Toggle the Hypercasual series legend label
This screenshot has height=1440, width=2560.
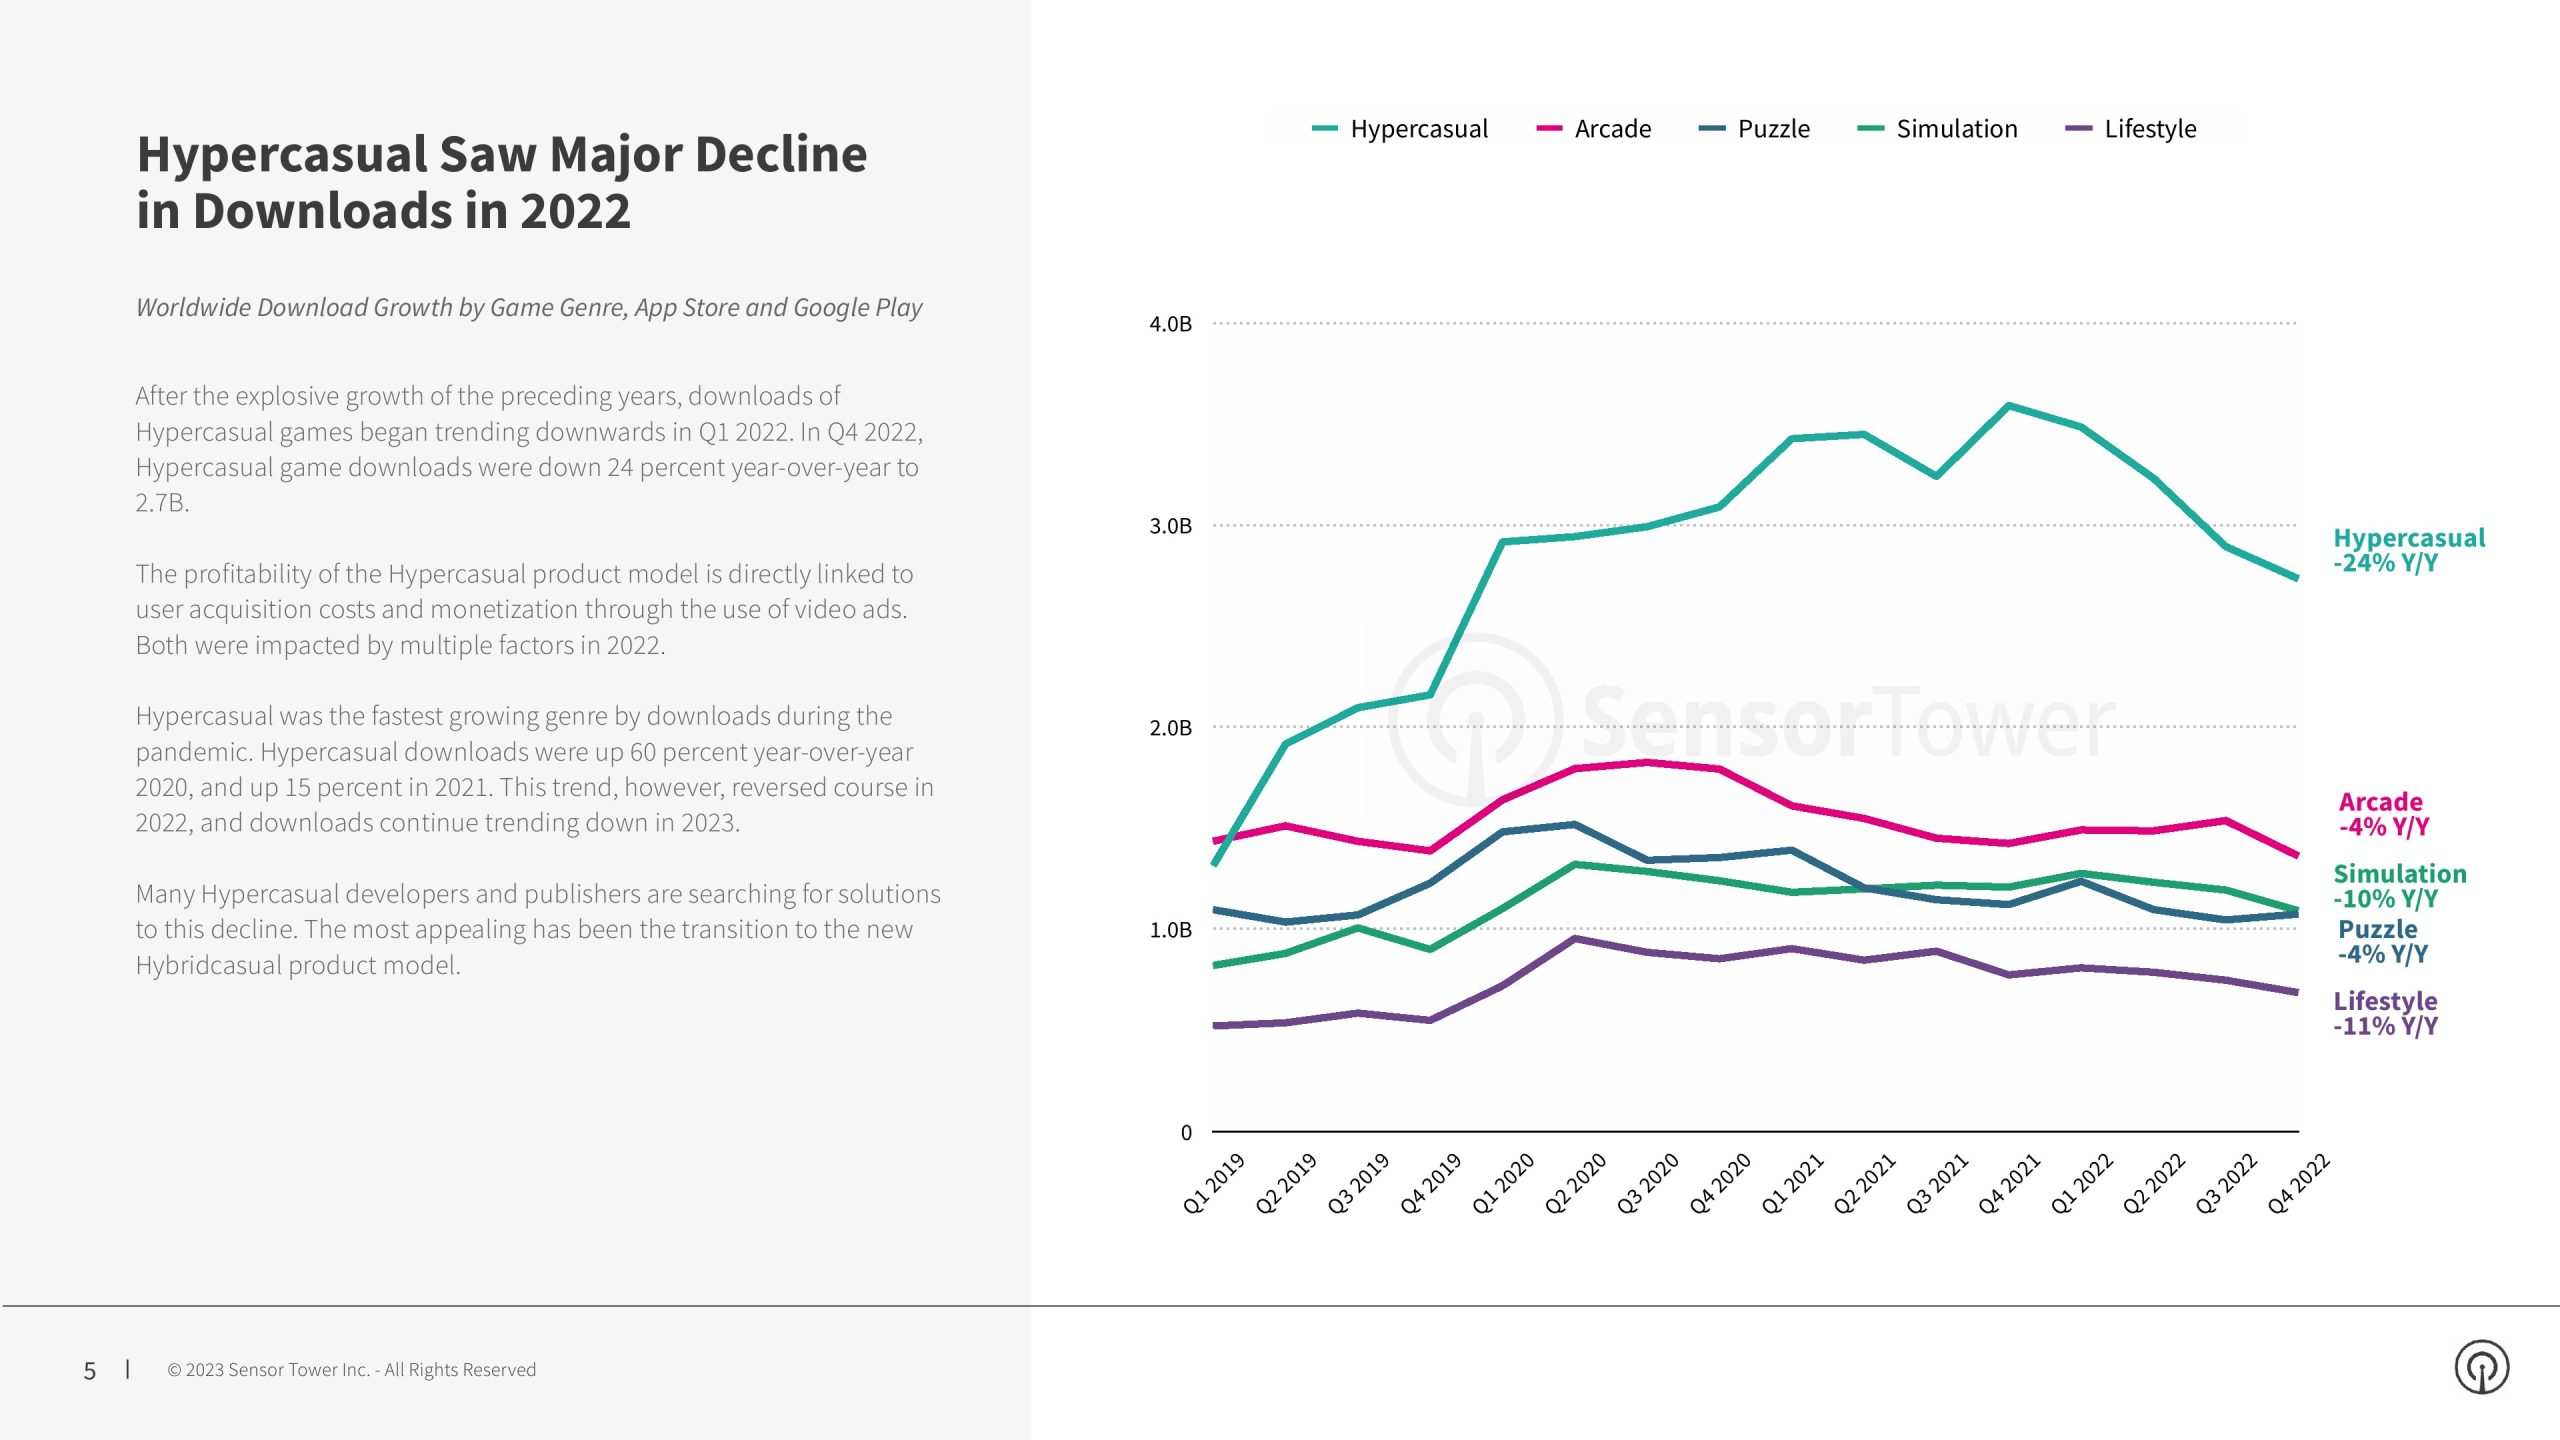tap(1418, 129)
